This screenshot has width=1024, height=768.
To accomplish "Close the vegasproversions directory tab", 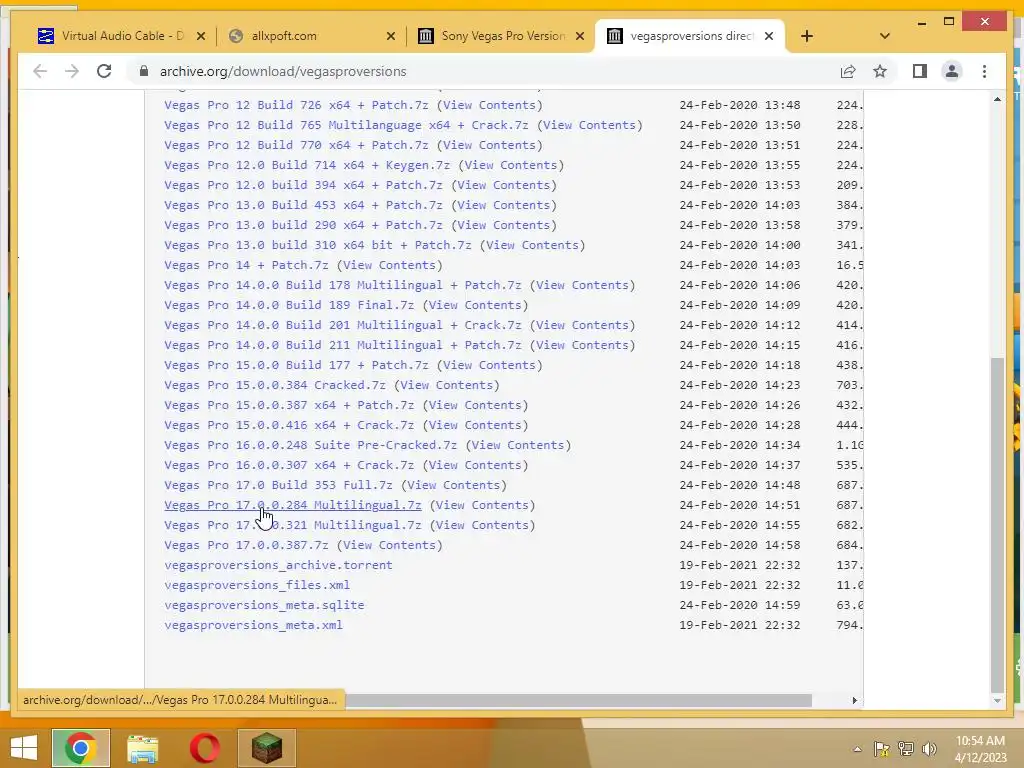I will tap(769, 36).
